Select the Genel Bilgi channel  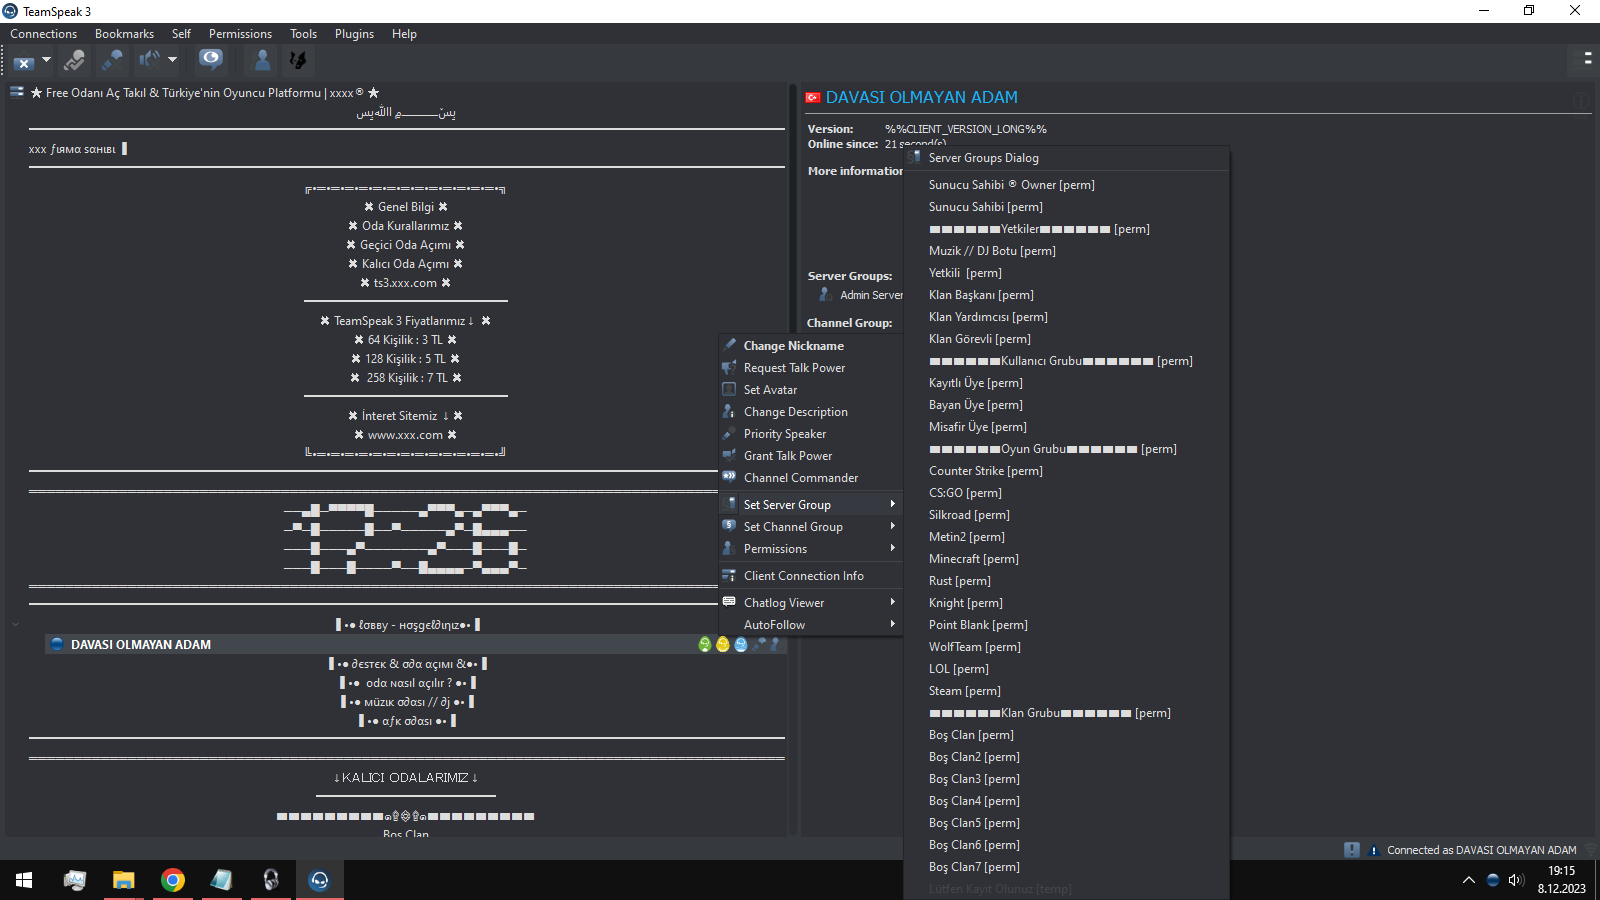(406, 207)
